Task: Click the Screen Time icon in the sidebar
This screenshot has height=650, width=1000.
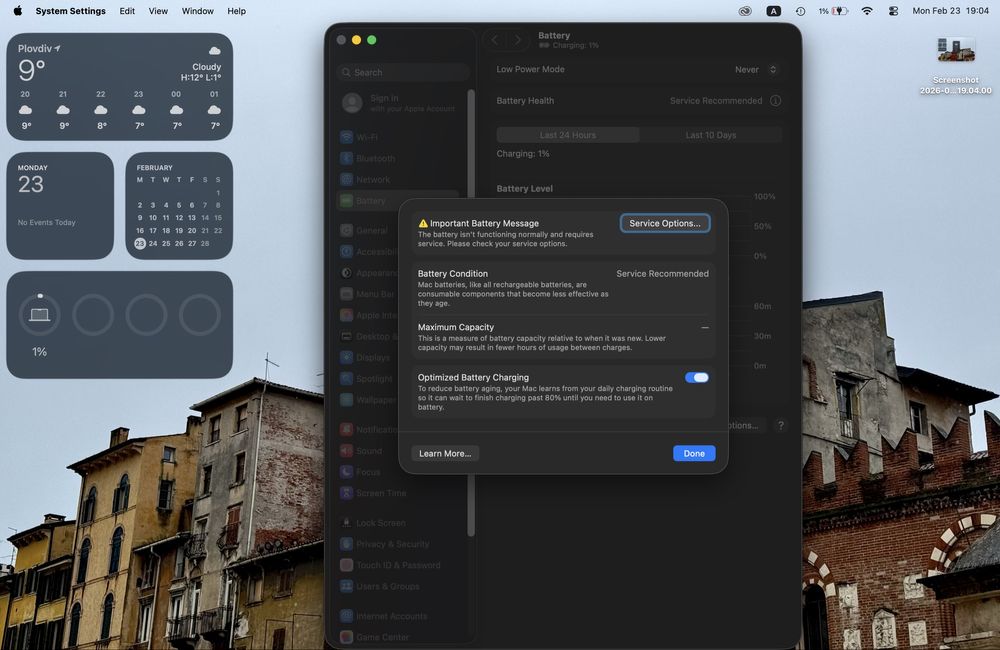Action: point(346,492)
